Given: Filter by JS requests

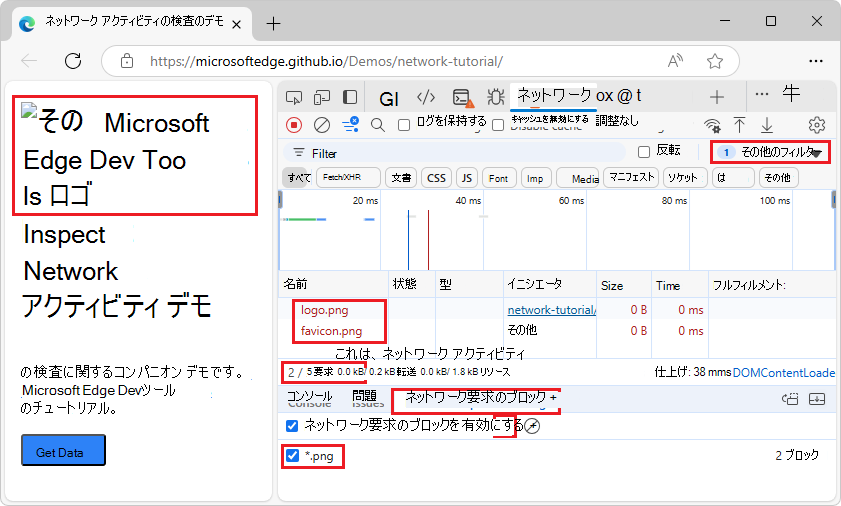Looking at the screenshot, I should (x=467, y=178).
